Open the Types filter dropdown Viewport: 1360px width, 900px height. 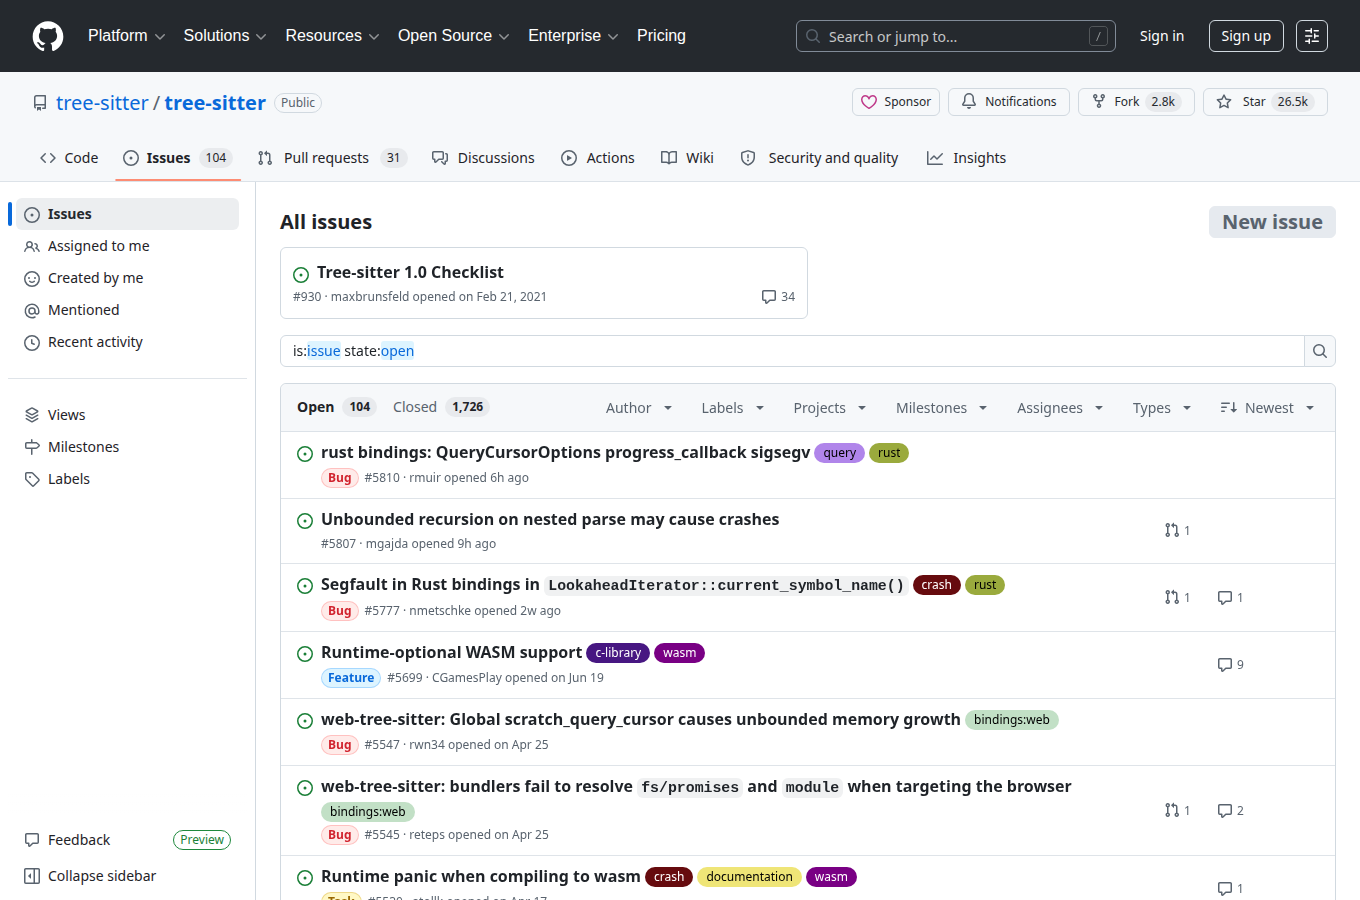click(1162, 408)
